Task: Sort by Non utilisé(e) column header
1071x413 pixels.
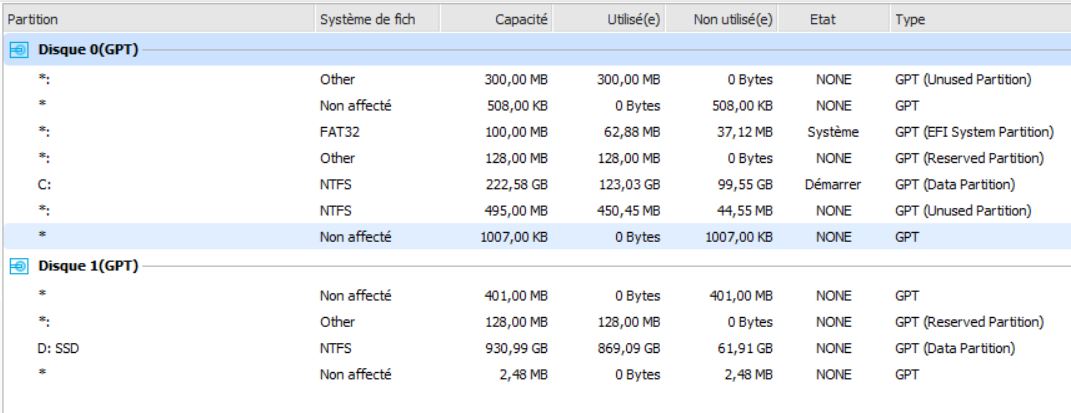Action: pos(738,18)
